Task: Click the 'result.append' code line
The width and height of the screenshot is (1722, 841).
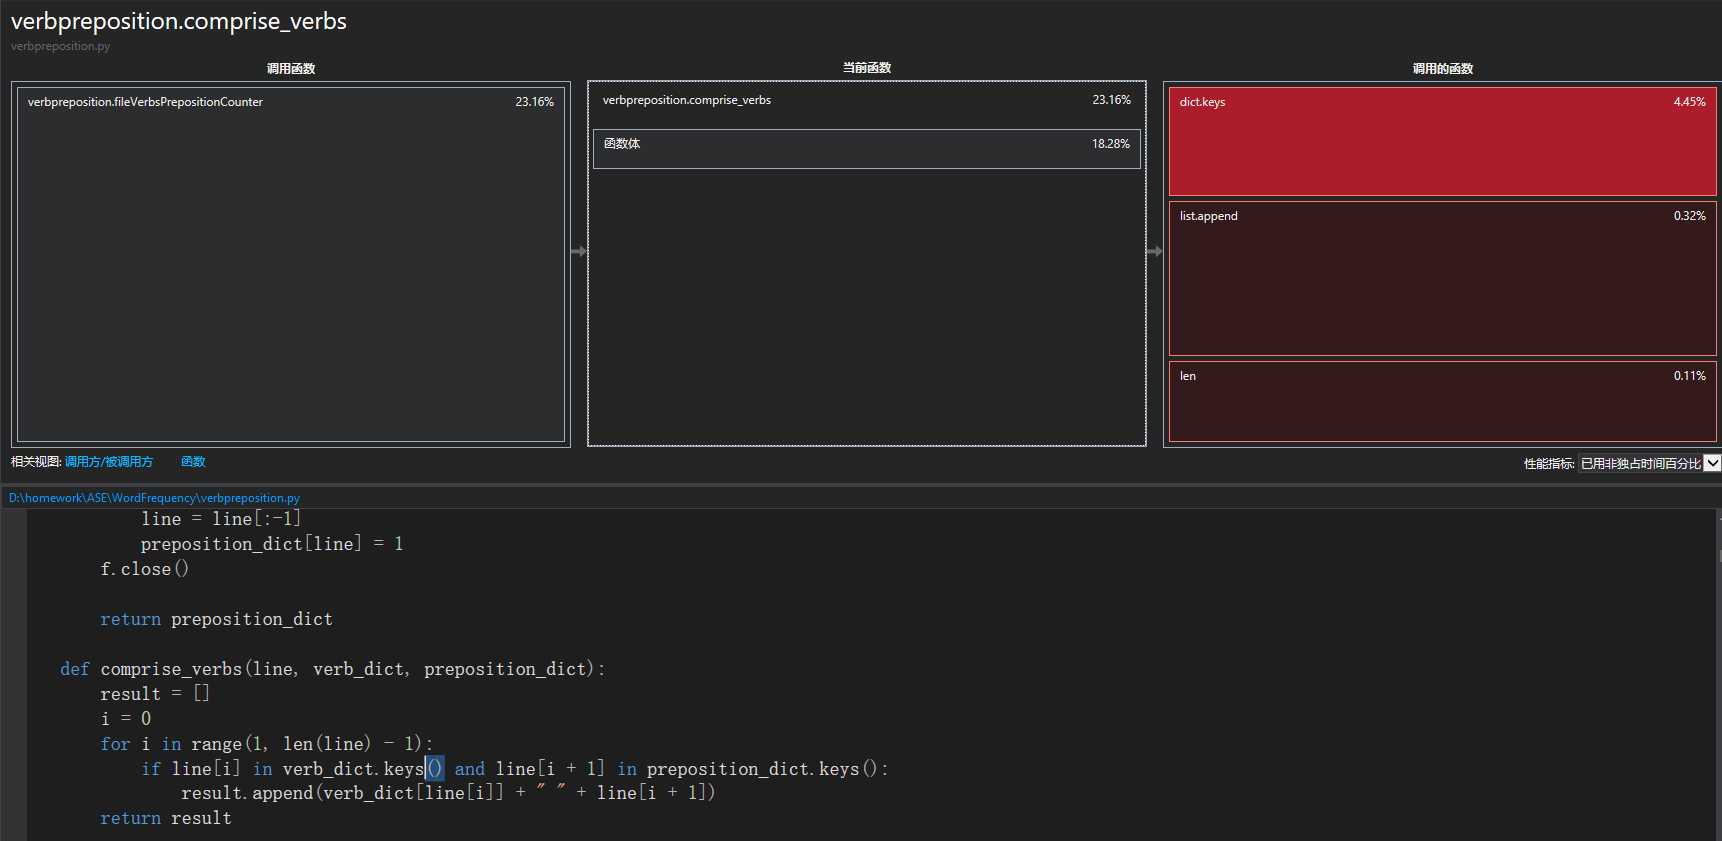Action: pos(448,793)
